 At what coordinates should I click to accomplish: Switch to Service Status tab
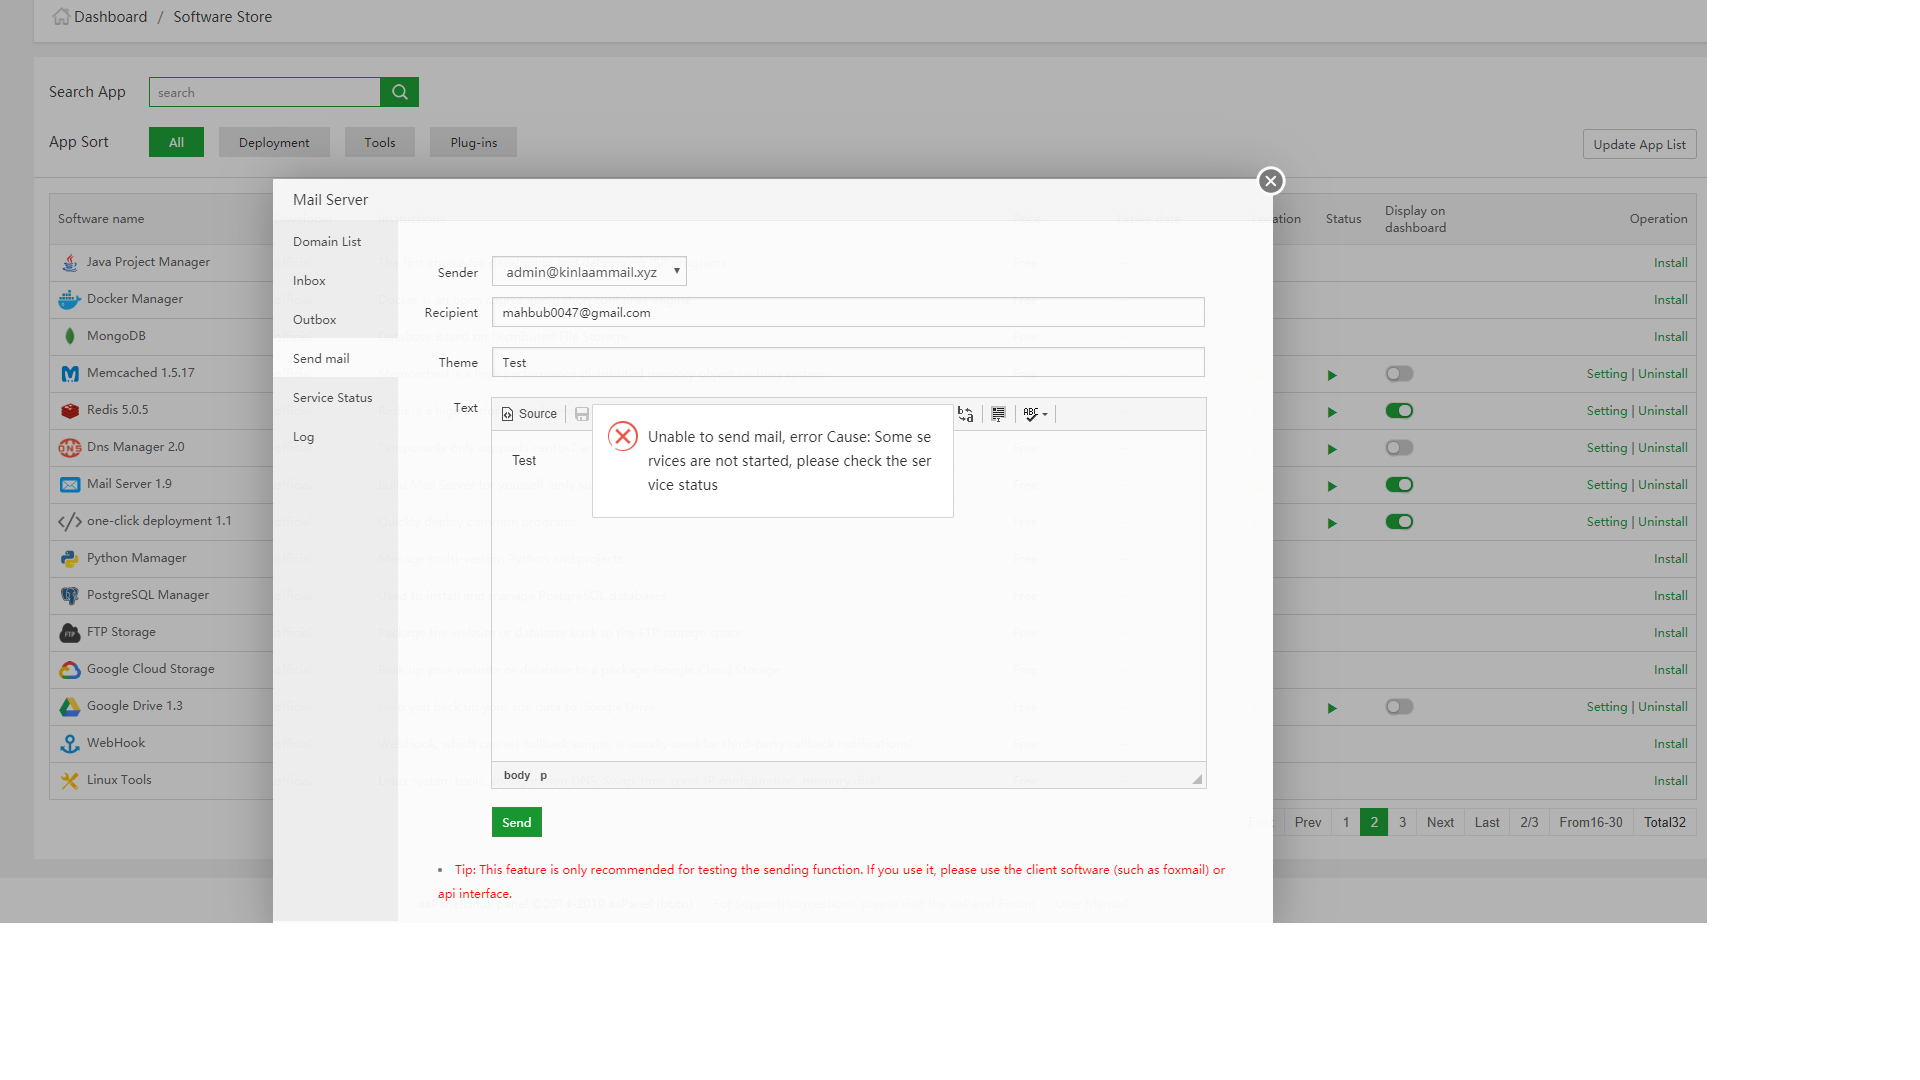coord(332,398)
